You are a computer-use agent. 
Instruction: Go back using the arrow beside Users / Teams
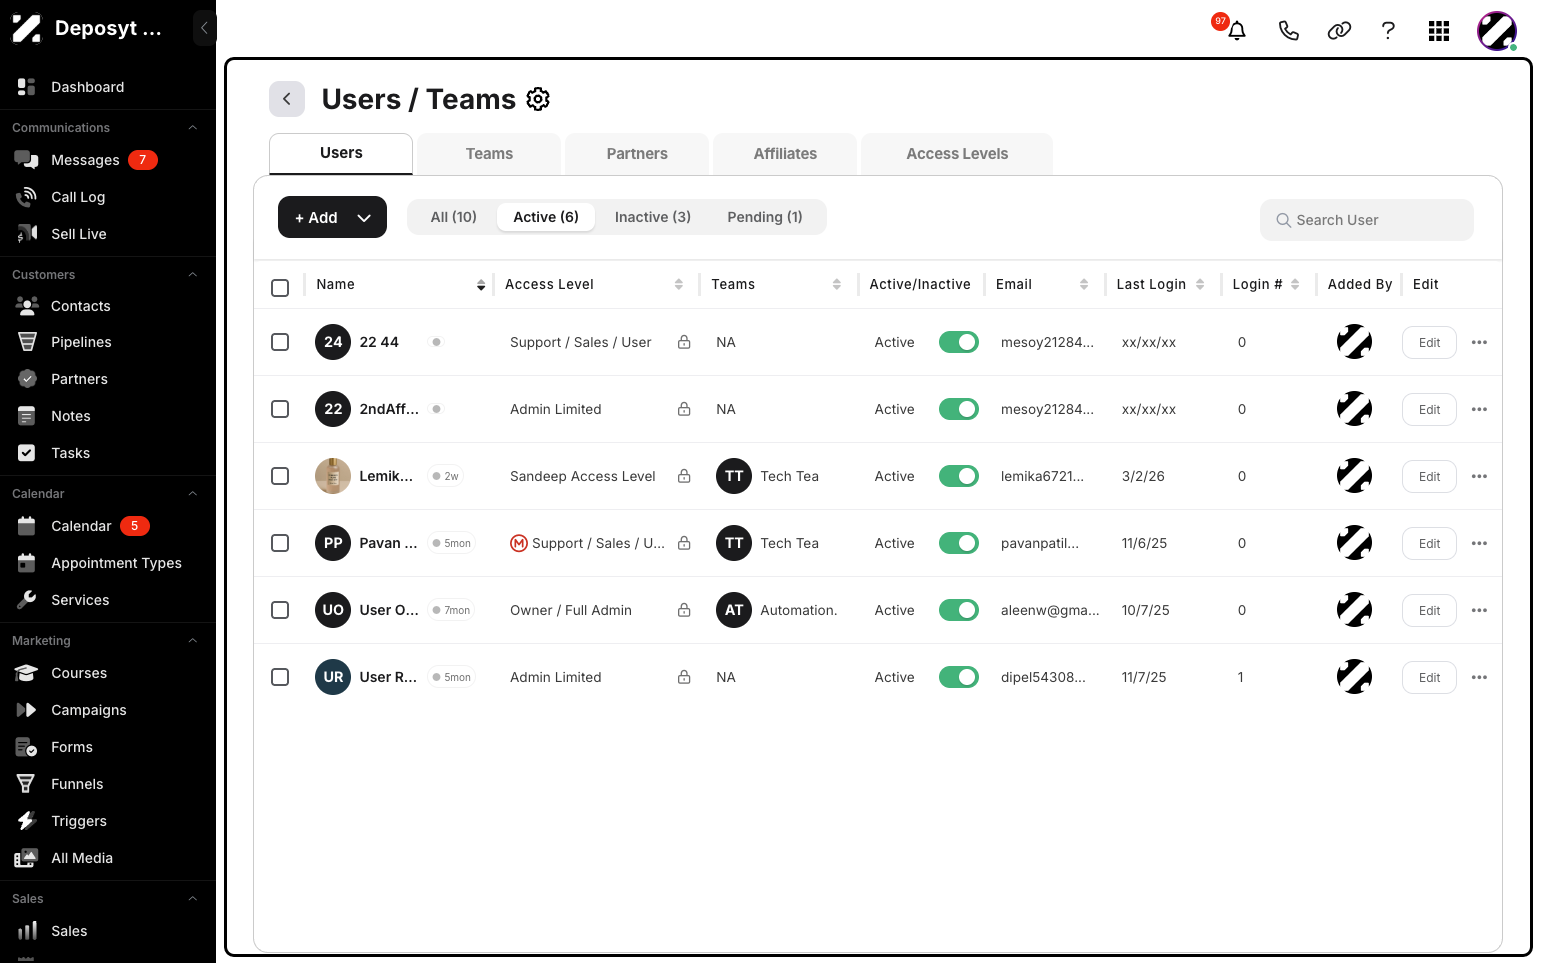(287, 99)
